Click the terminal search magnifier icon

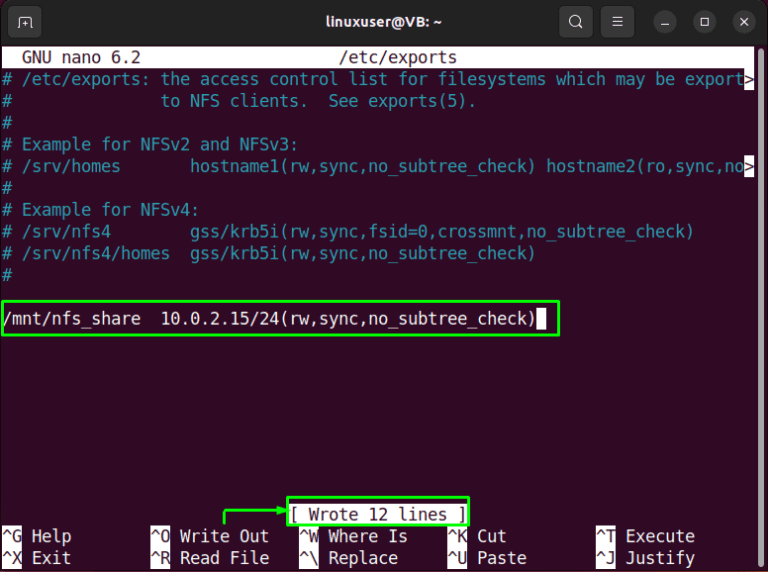(575, 21)
